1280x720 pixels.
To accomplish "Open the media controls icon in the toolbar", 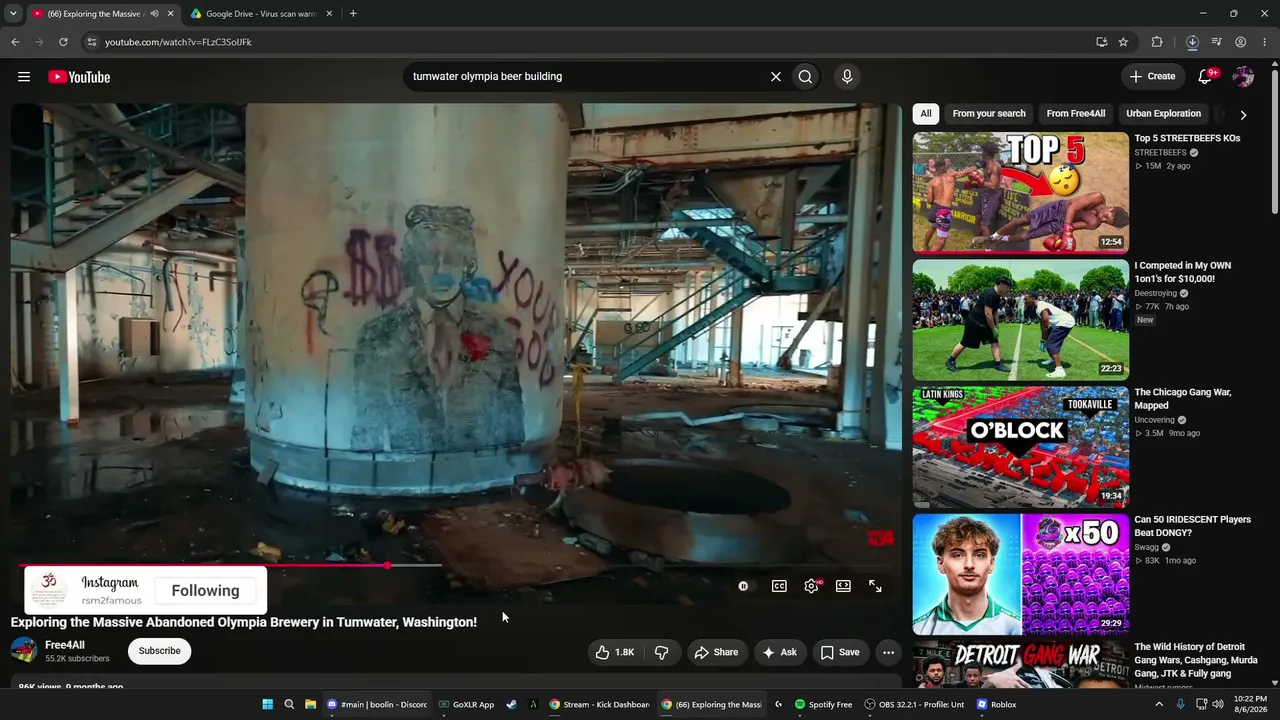I will coord(1216,42).
